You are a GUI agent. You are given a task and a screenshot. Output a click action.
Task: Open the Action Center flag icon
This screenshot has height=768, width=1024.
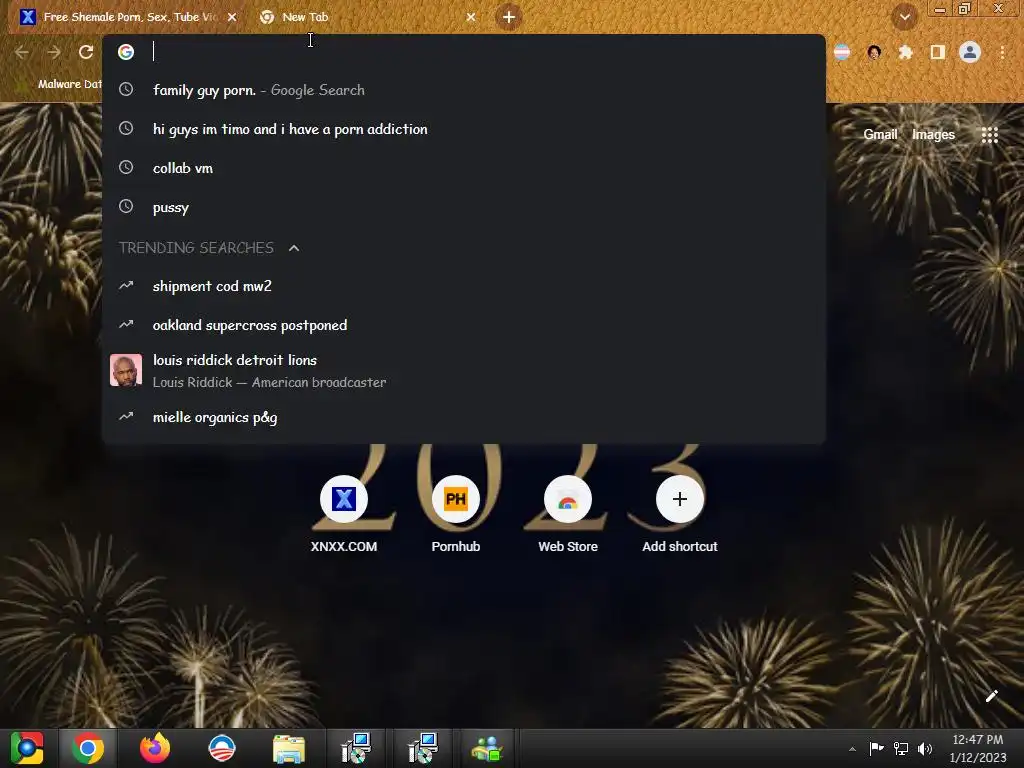876,748
